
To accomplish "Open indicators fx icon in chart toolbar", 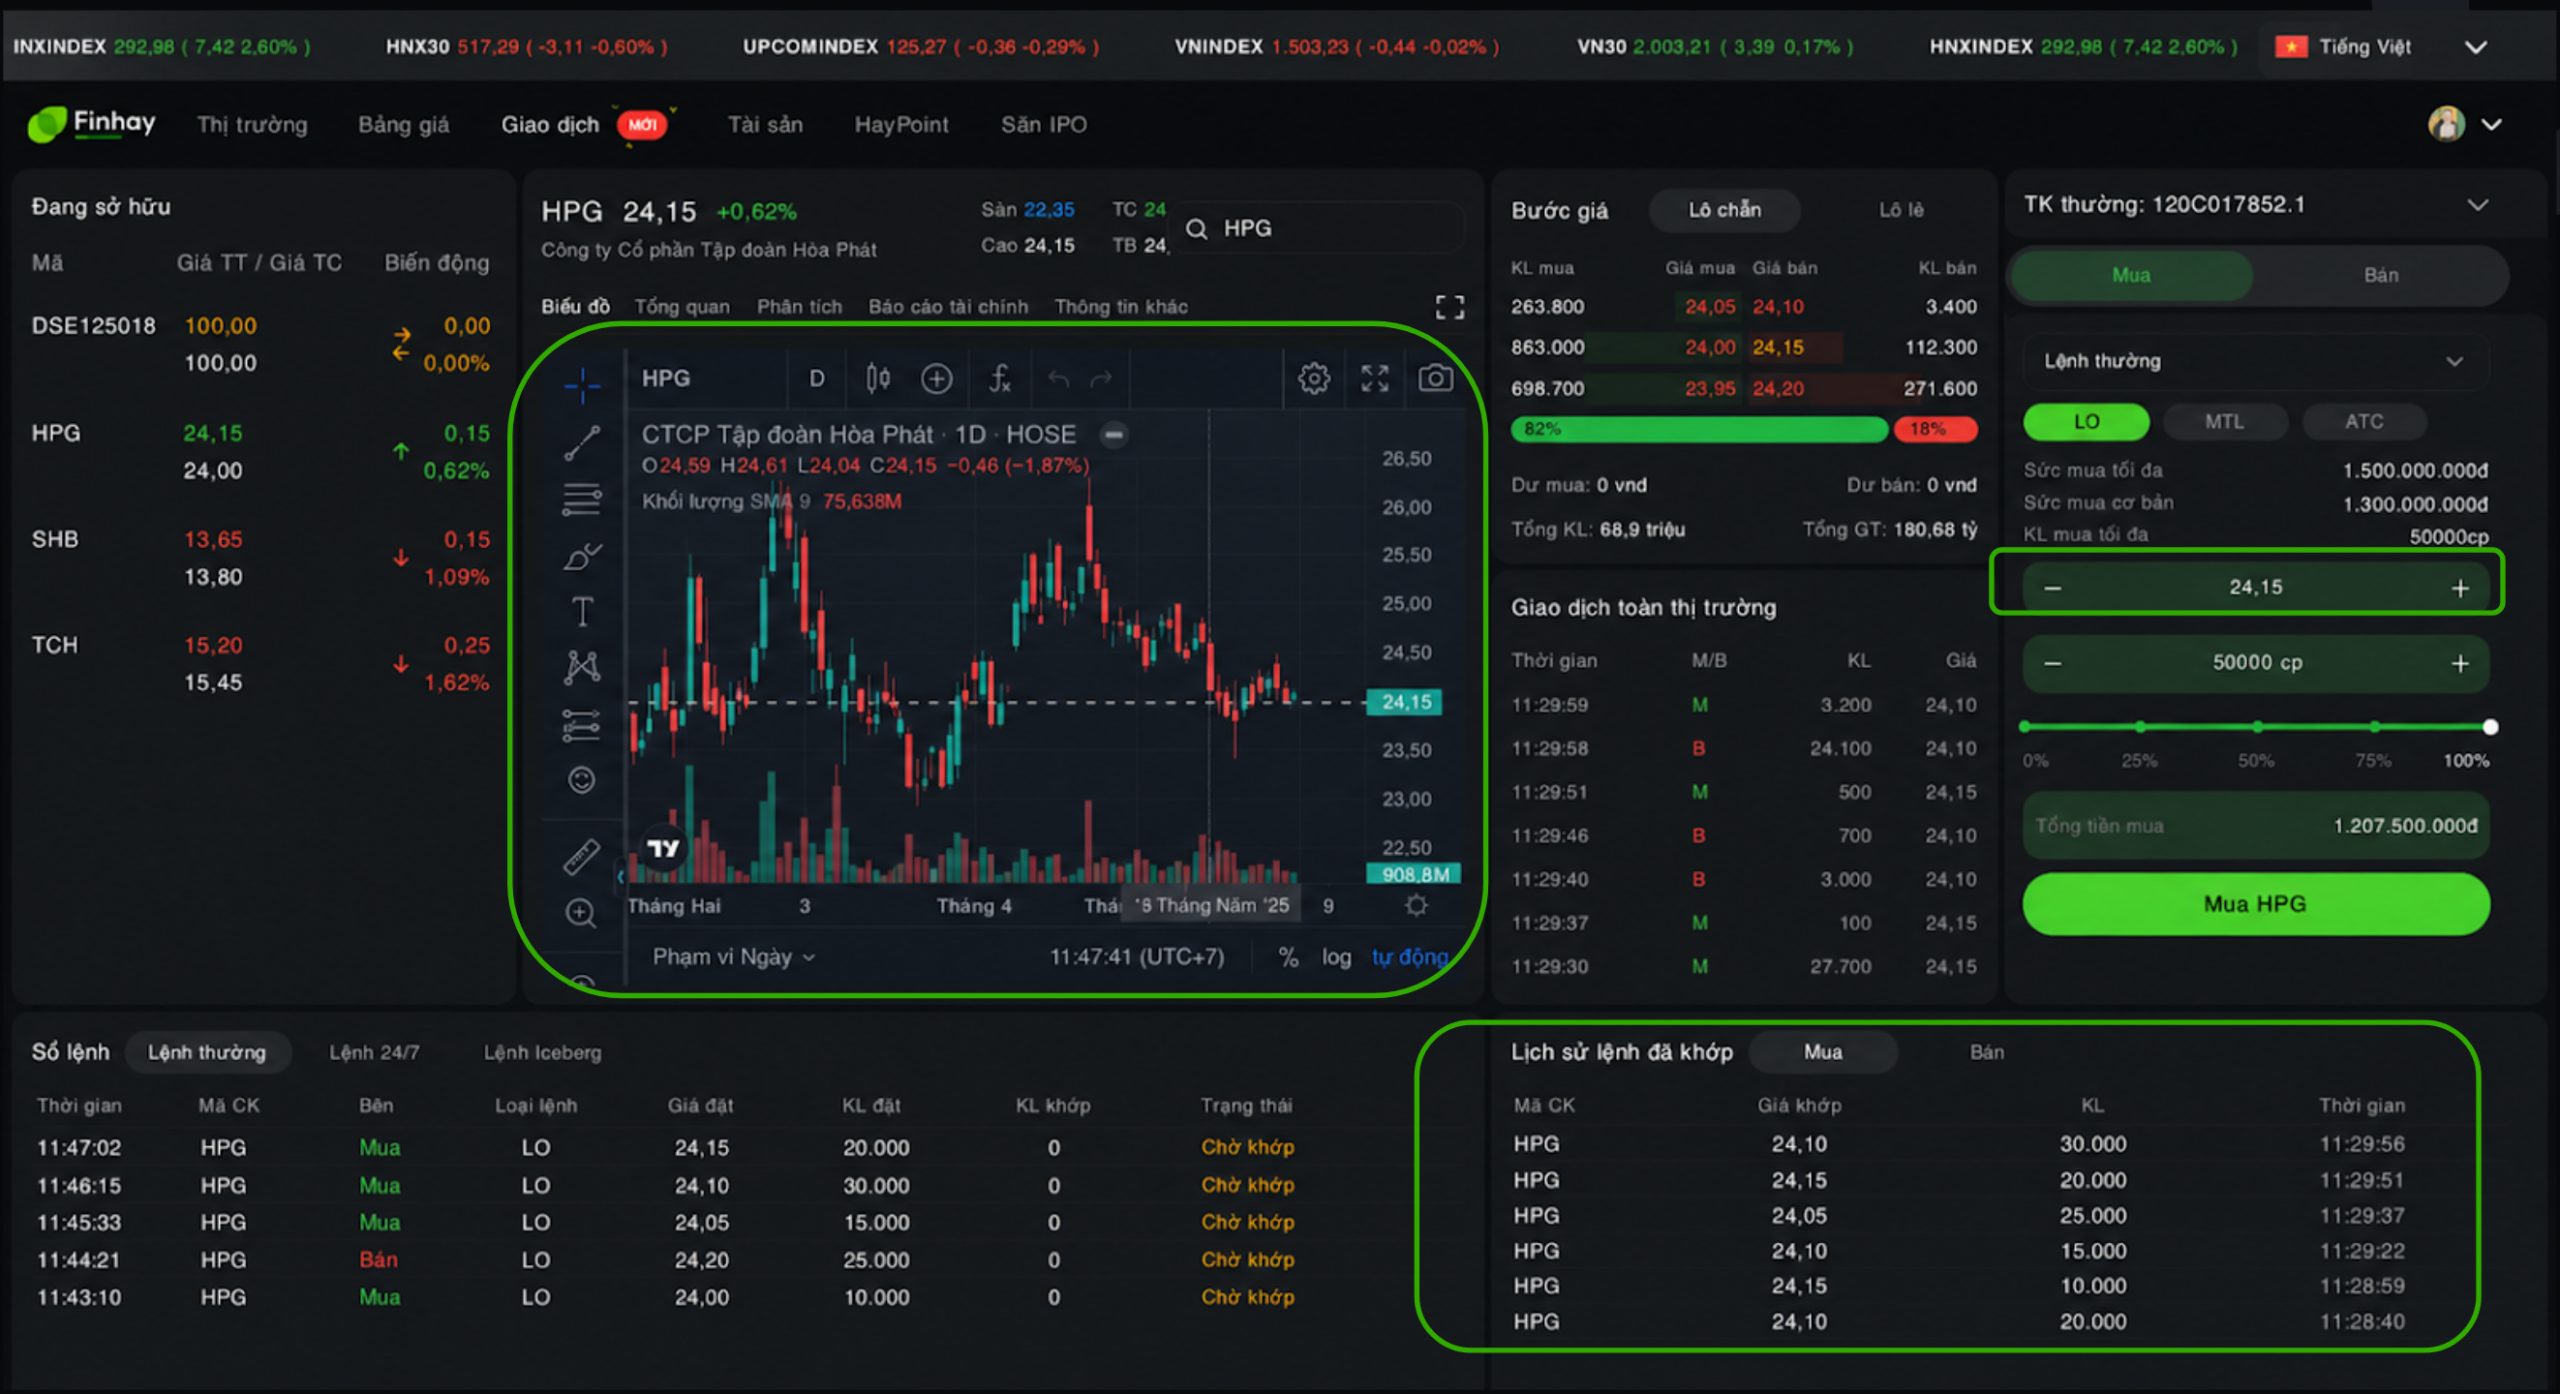I will [999, 378].
